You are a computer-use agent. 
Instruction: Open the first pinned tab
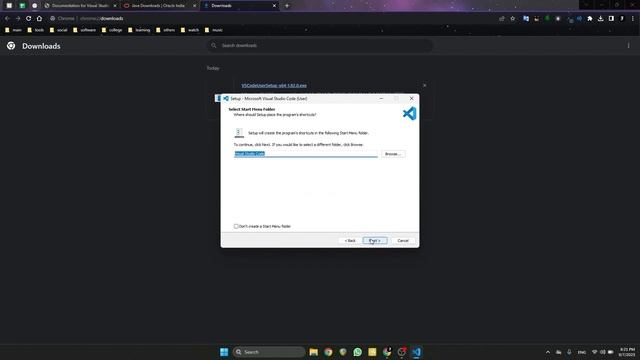tap(9, 6)
